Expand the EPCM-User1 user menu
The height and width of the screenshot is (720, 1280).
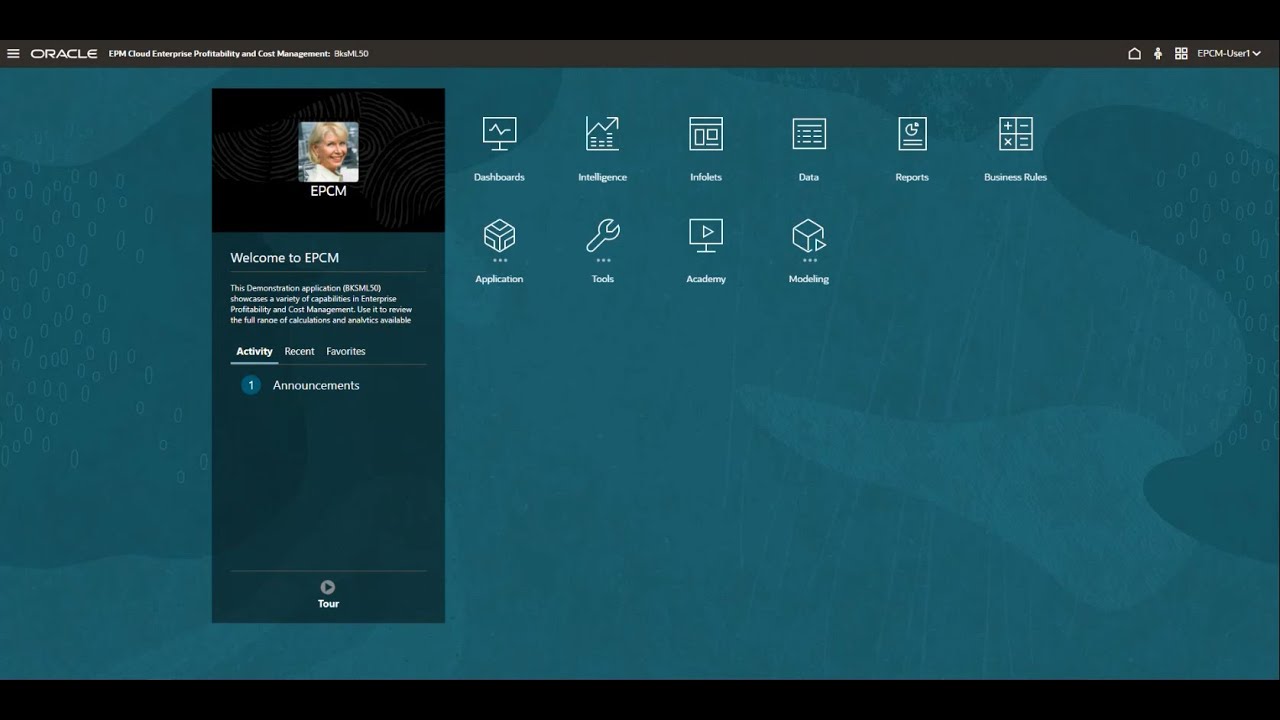pyautogui.click(x=1229, y=54)
